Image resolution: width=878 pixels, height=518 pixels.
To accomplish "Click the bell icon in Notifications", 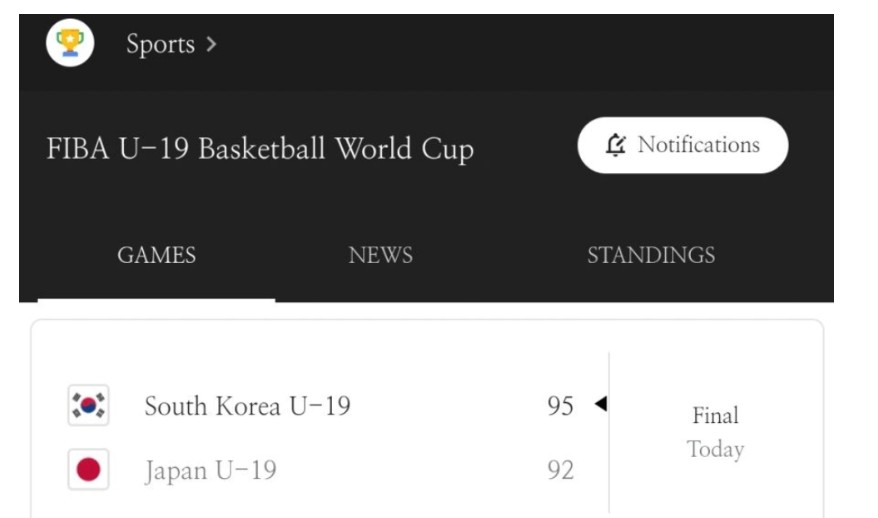I will click(616, 145).
